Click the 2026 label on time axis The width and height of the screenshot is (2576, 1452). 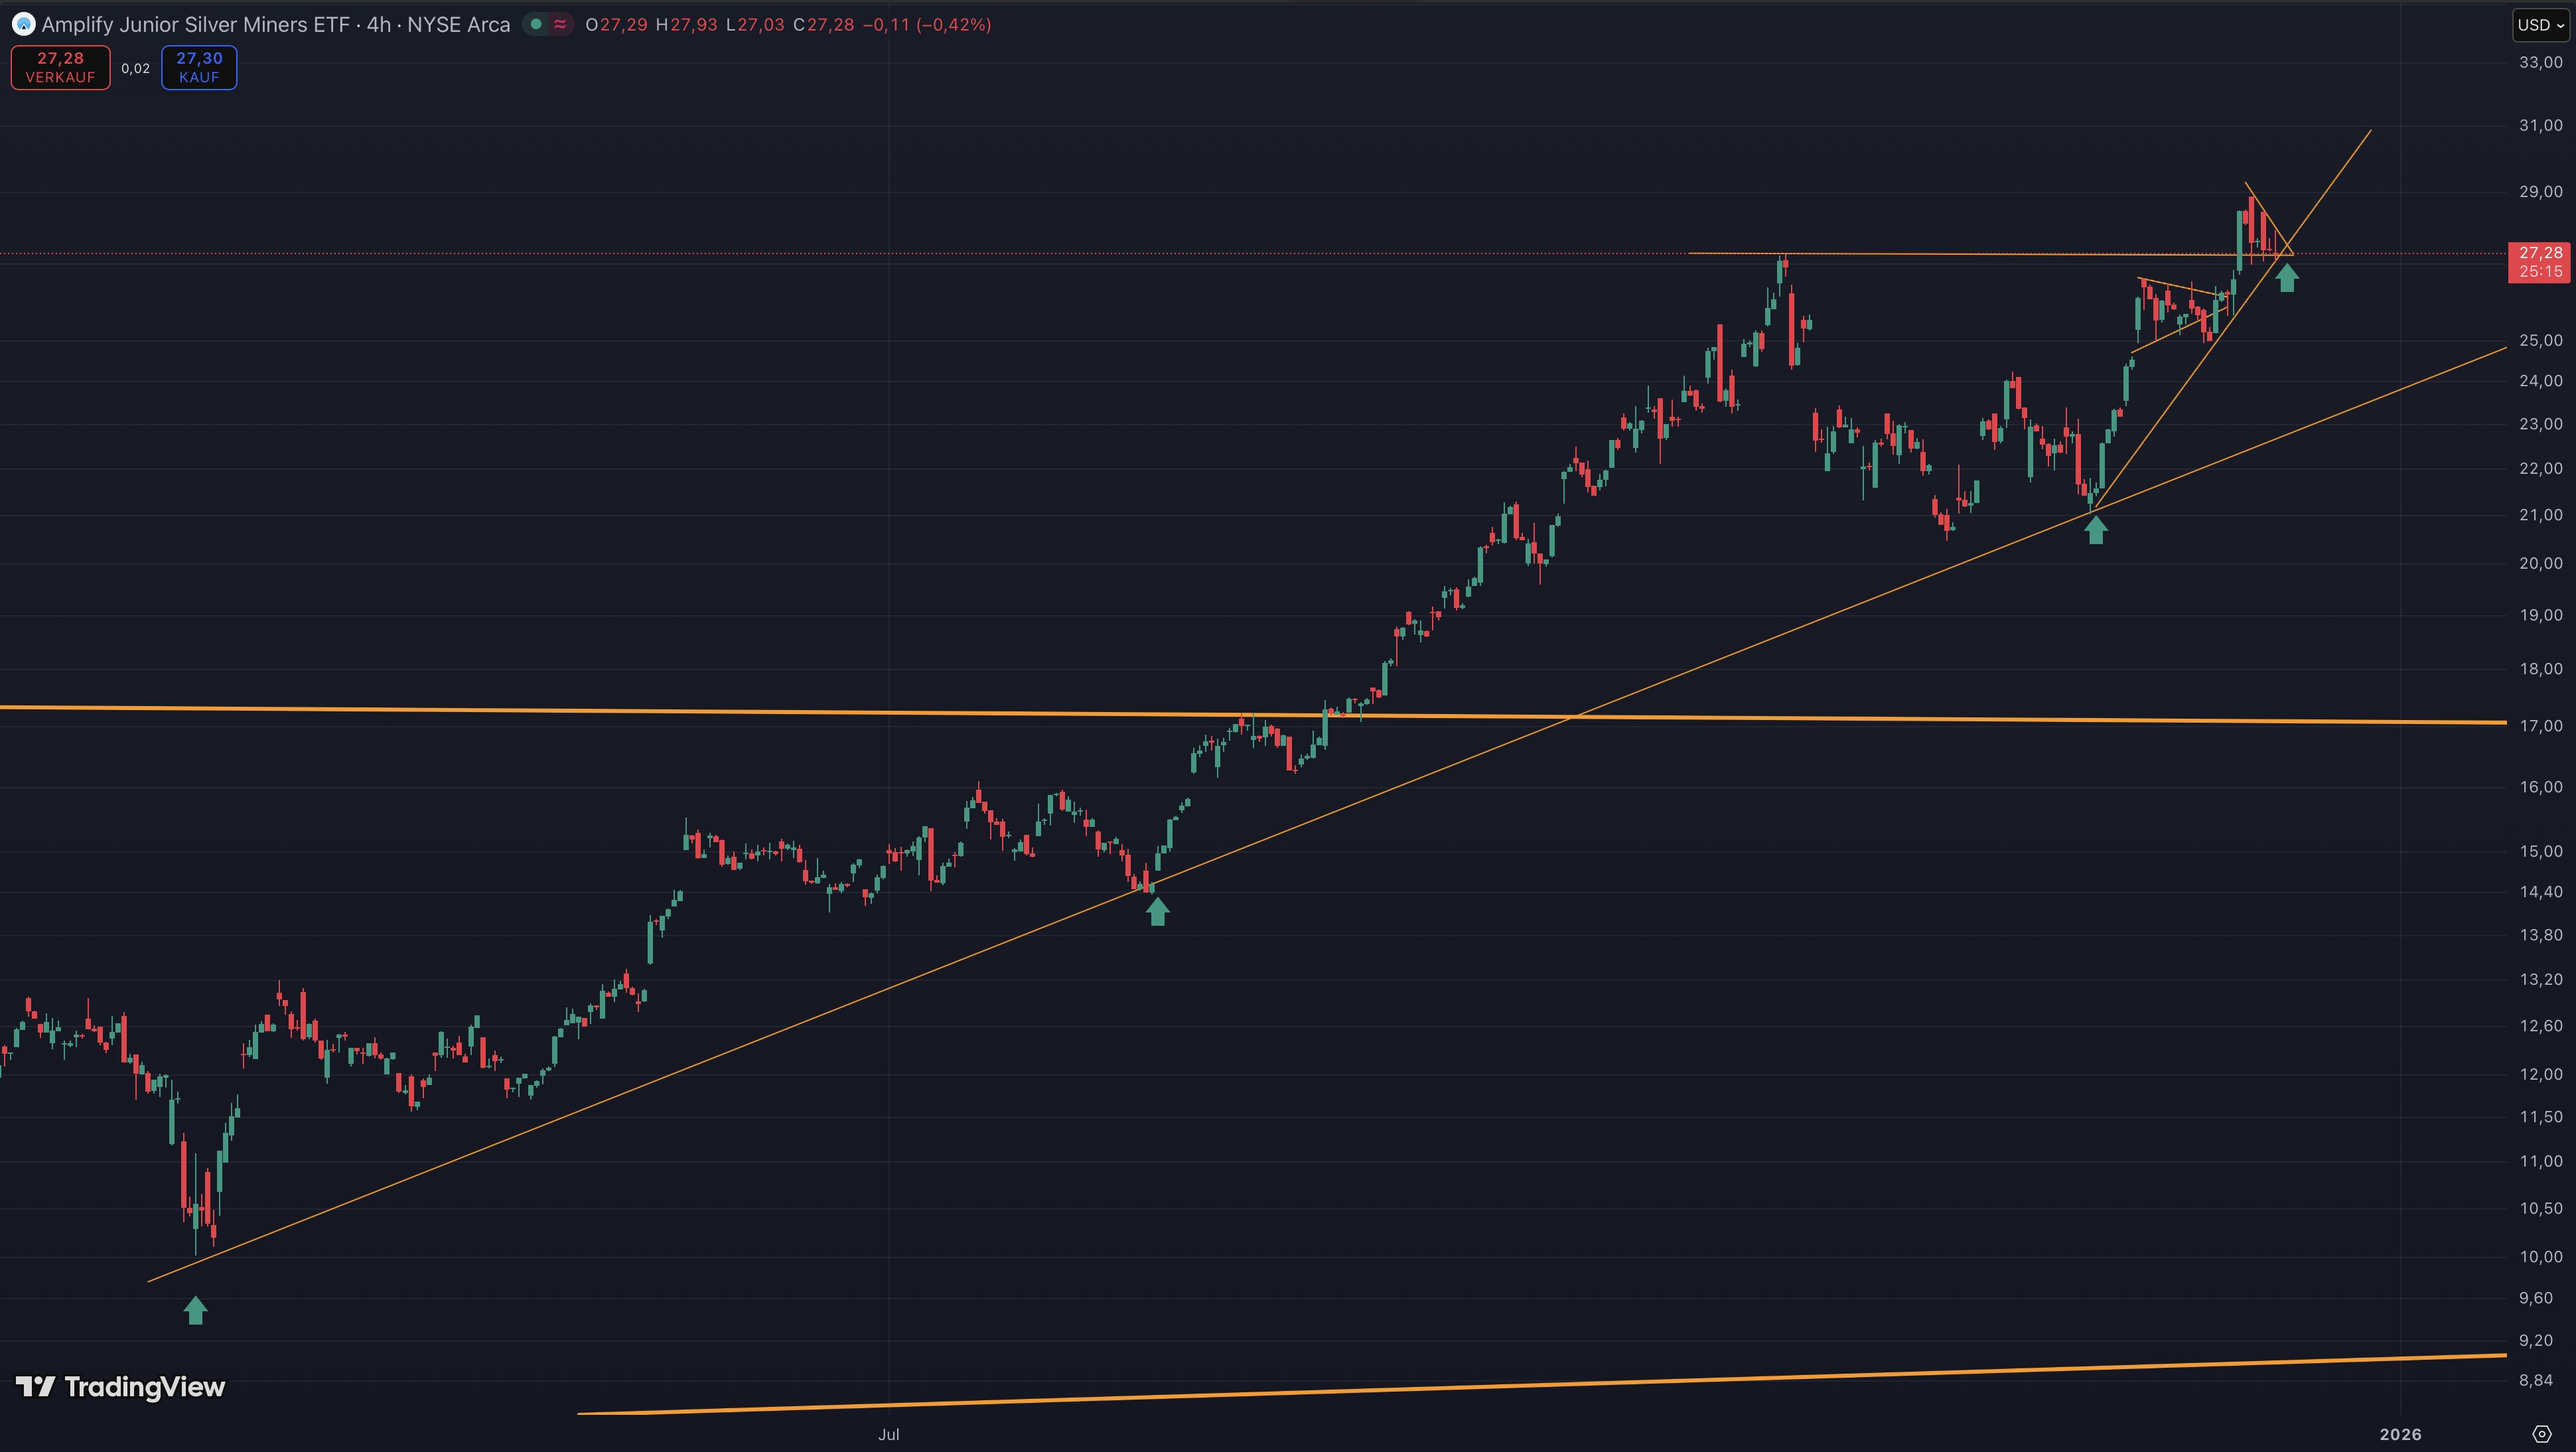(2400, 1434)
